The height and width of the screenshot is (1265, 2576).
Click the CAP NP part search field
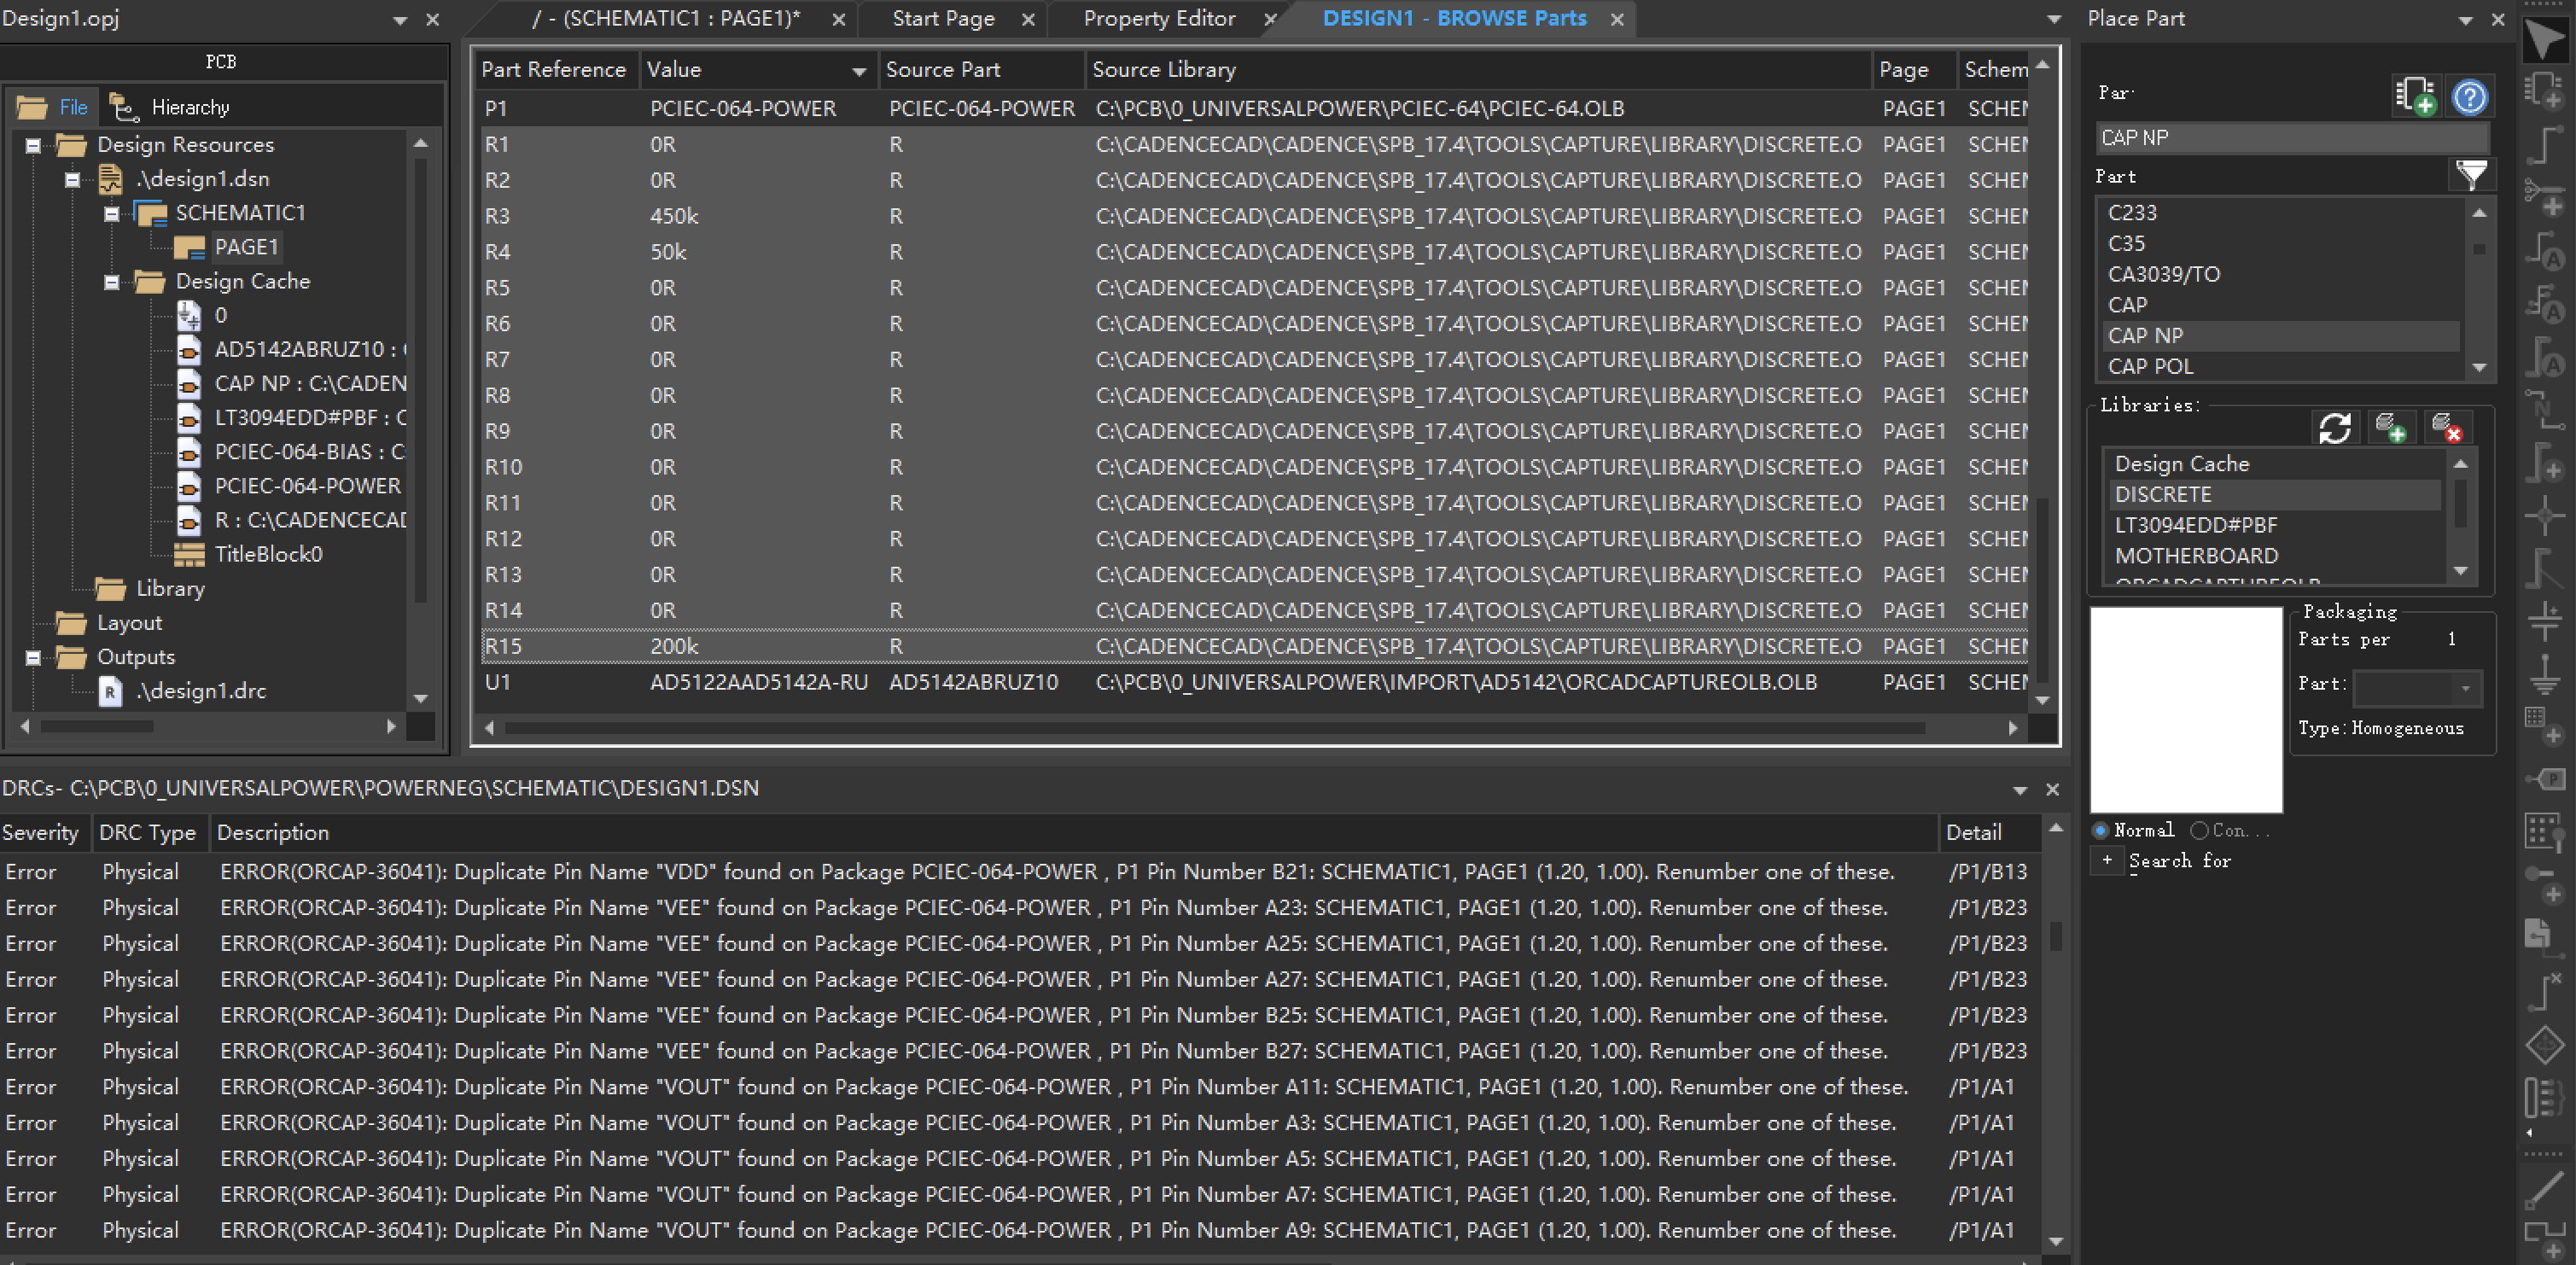[2291, 138]
